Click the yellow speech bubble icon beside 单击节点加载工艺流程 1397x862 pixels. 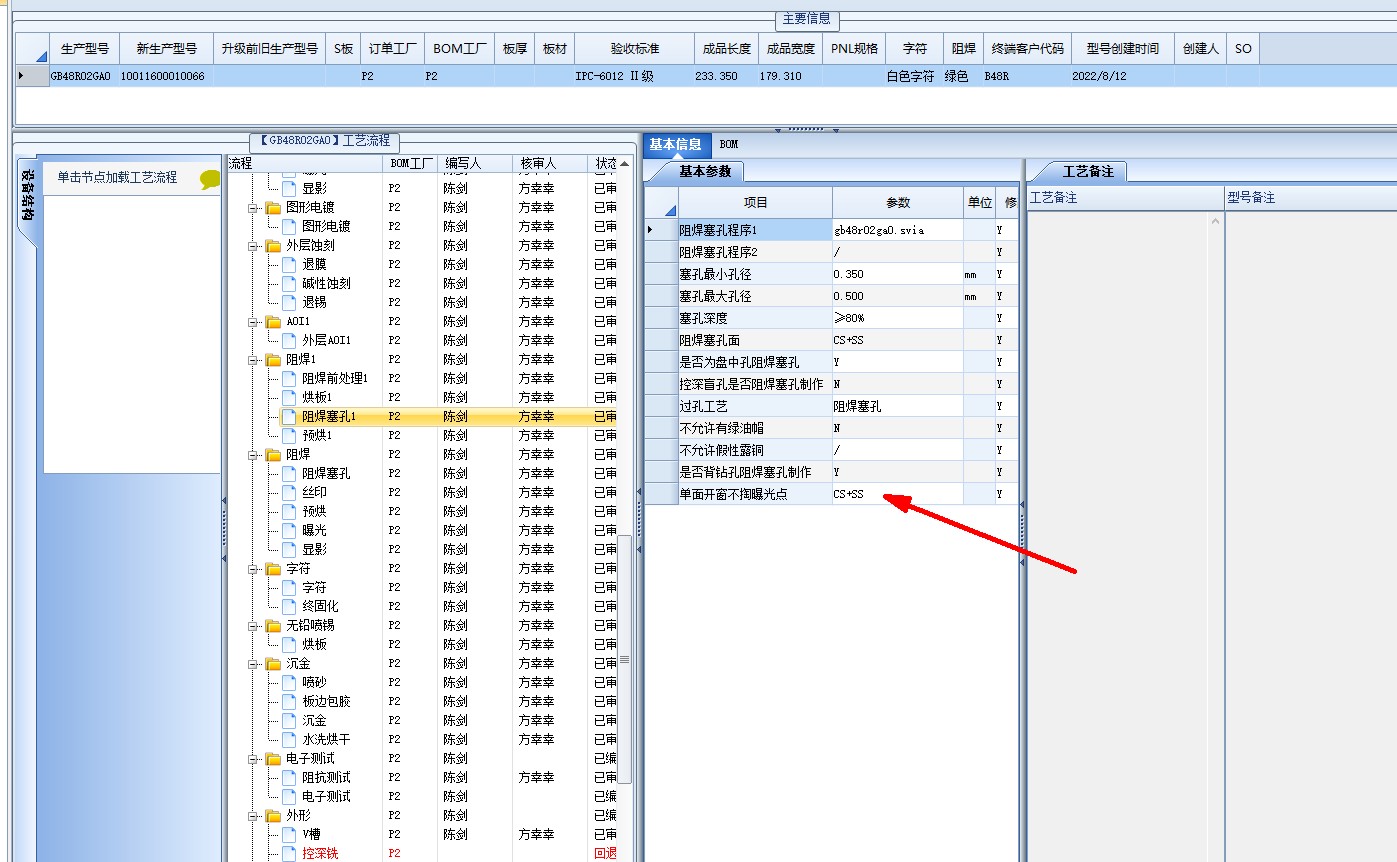coord(210,180)
